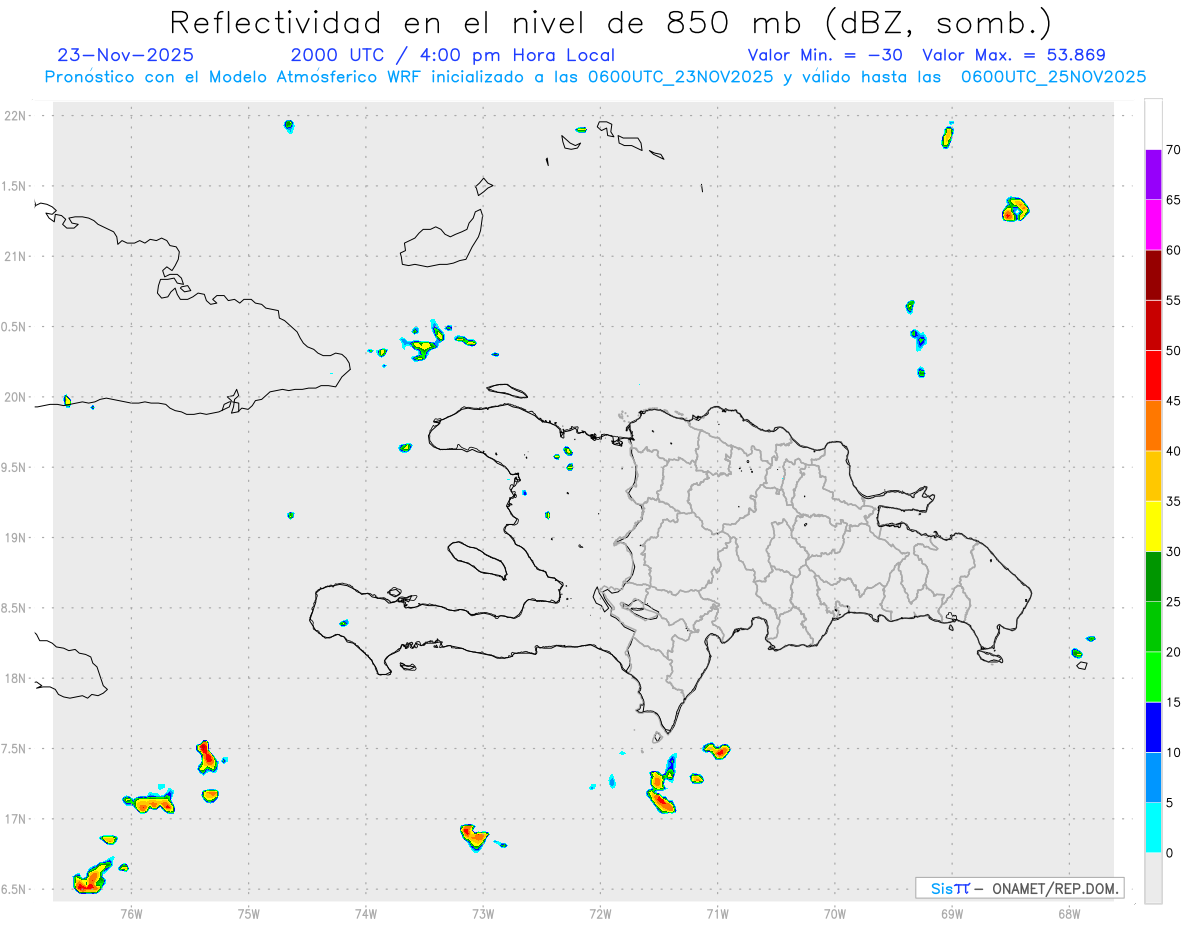Click the "ONAMET/REP.DOM." credit label
Screen dimensions: 1200x927
(1055, 888)
